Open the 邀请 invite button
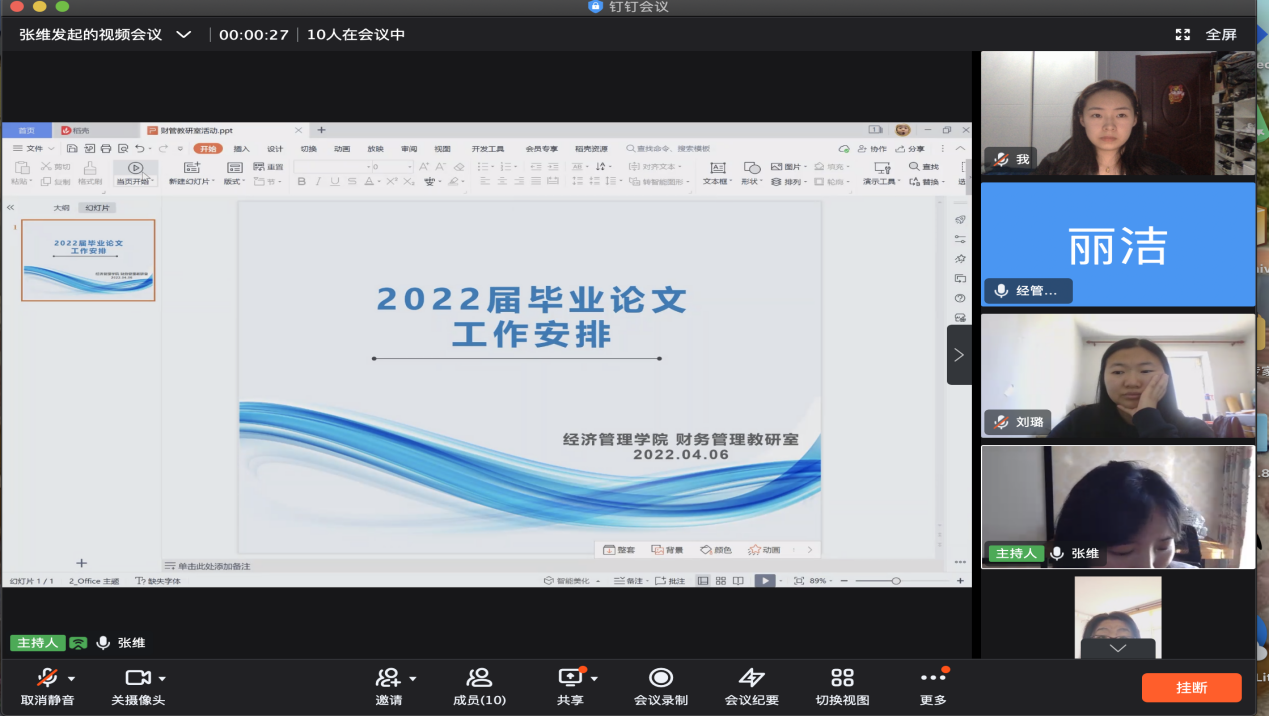 tap(388, 686)
